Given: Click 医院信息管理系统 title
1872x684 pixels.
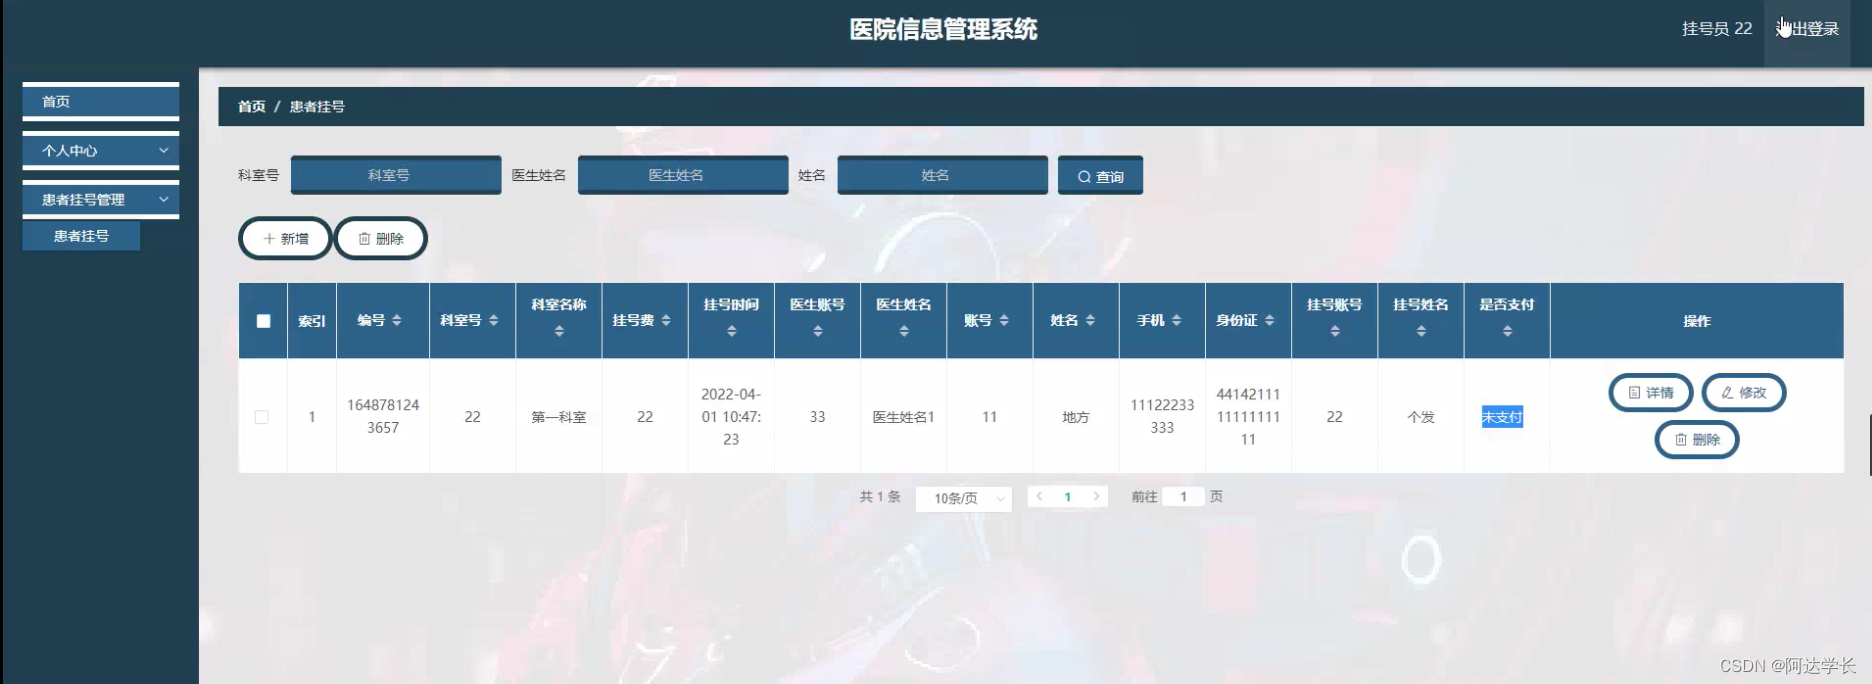Looking at the screenshot, I should pos(943,29).
